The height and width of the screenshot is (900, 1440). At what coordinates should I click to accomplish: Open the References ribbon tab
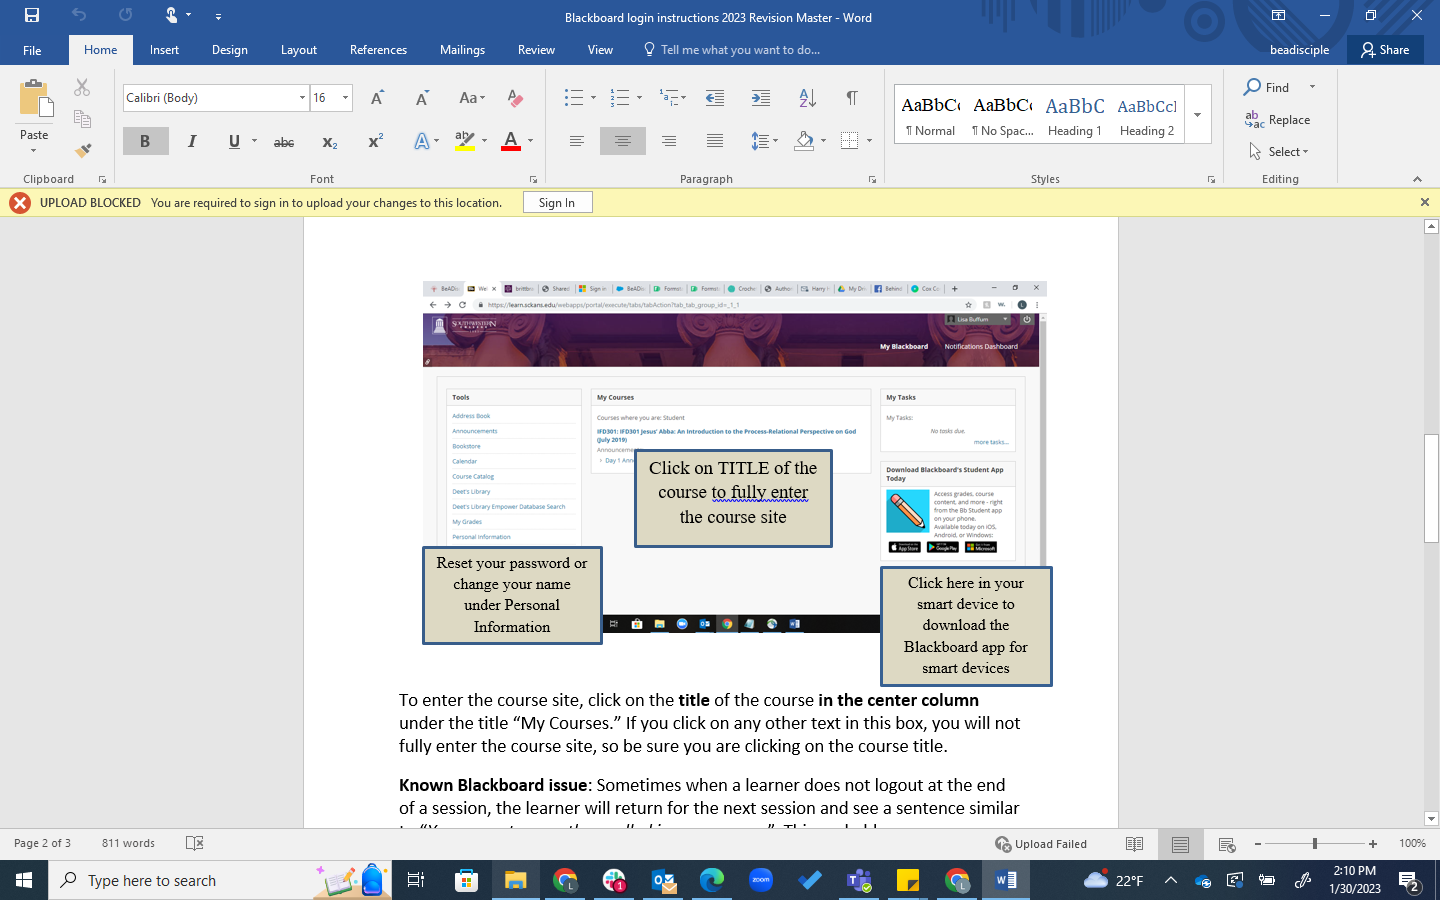point(378,50)
